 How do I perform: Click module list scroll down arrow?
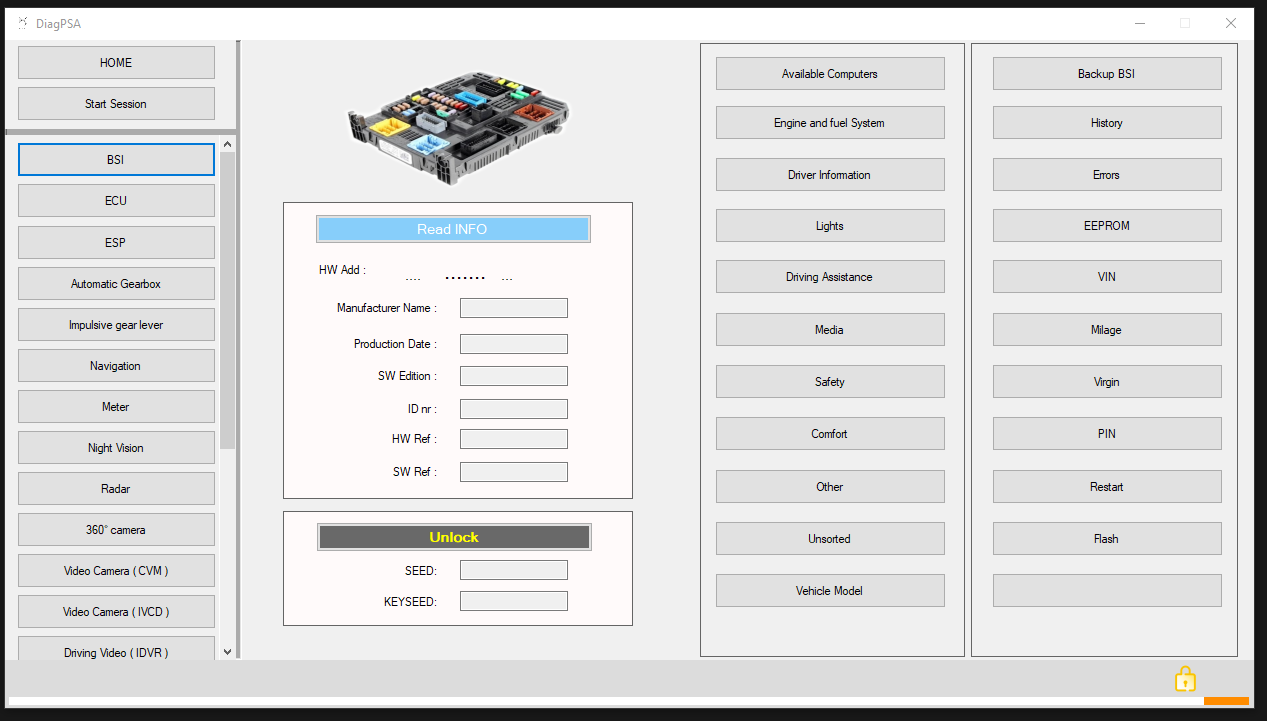tap(227, 651)
